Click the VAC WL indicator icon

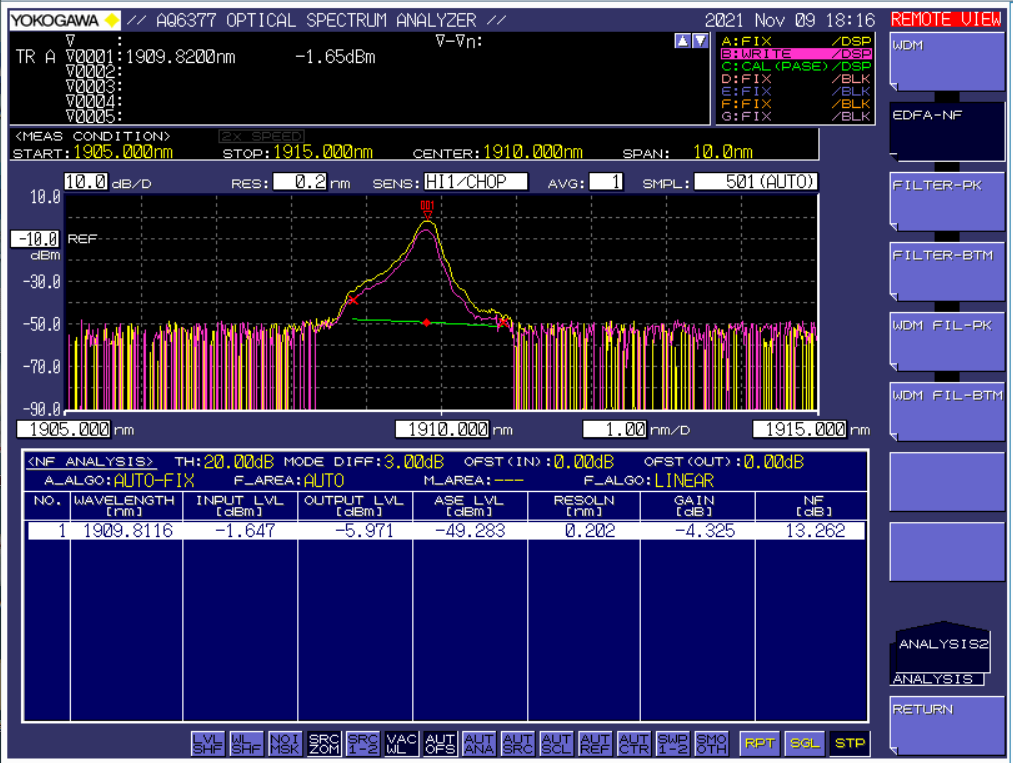coord(401,743)
